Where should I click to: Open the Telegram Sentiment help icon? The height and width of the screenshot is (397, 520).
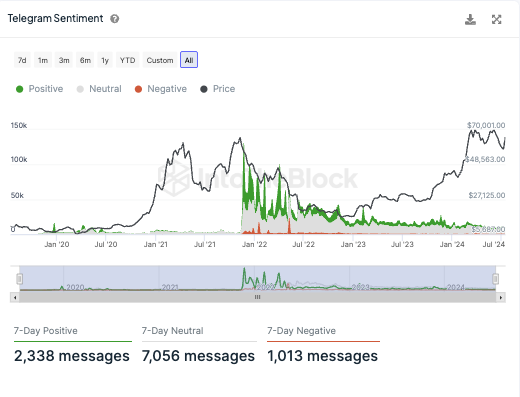tap(115, 19)
